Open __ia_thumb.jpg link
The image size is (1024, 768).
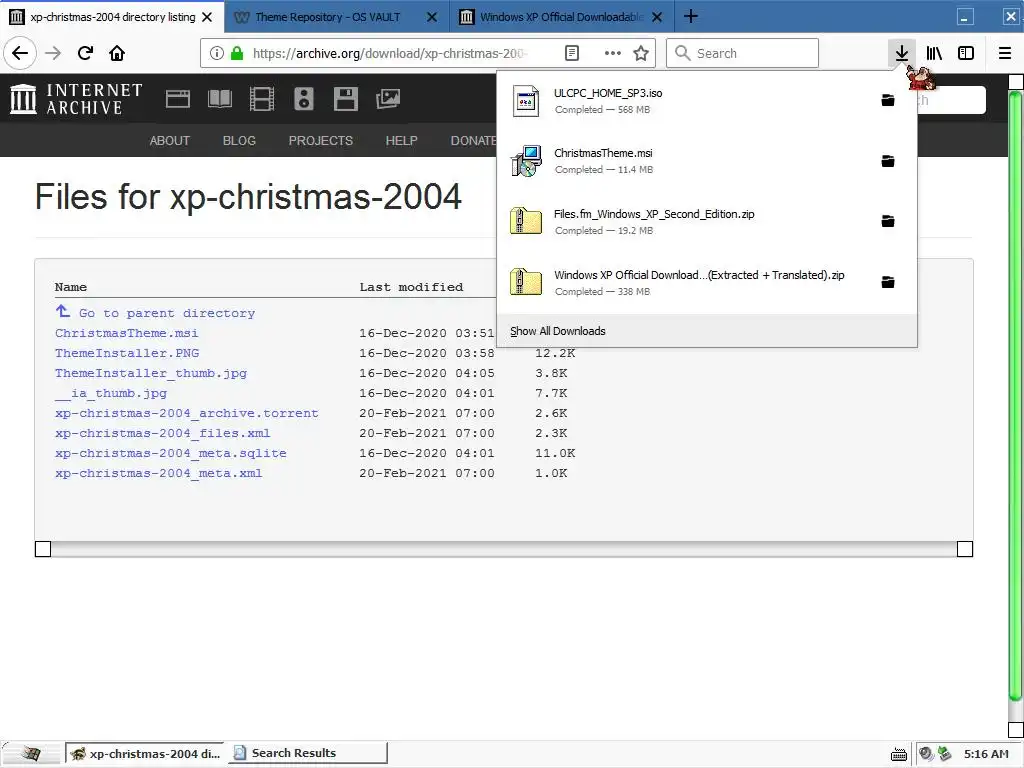tap(111, 393)
